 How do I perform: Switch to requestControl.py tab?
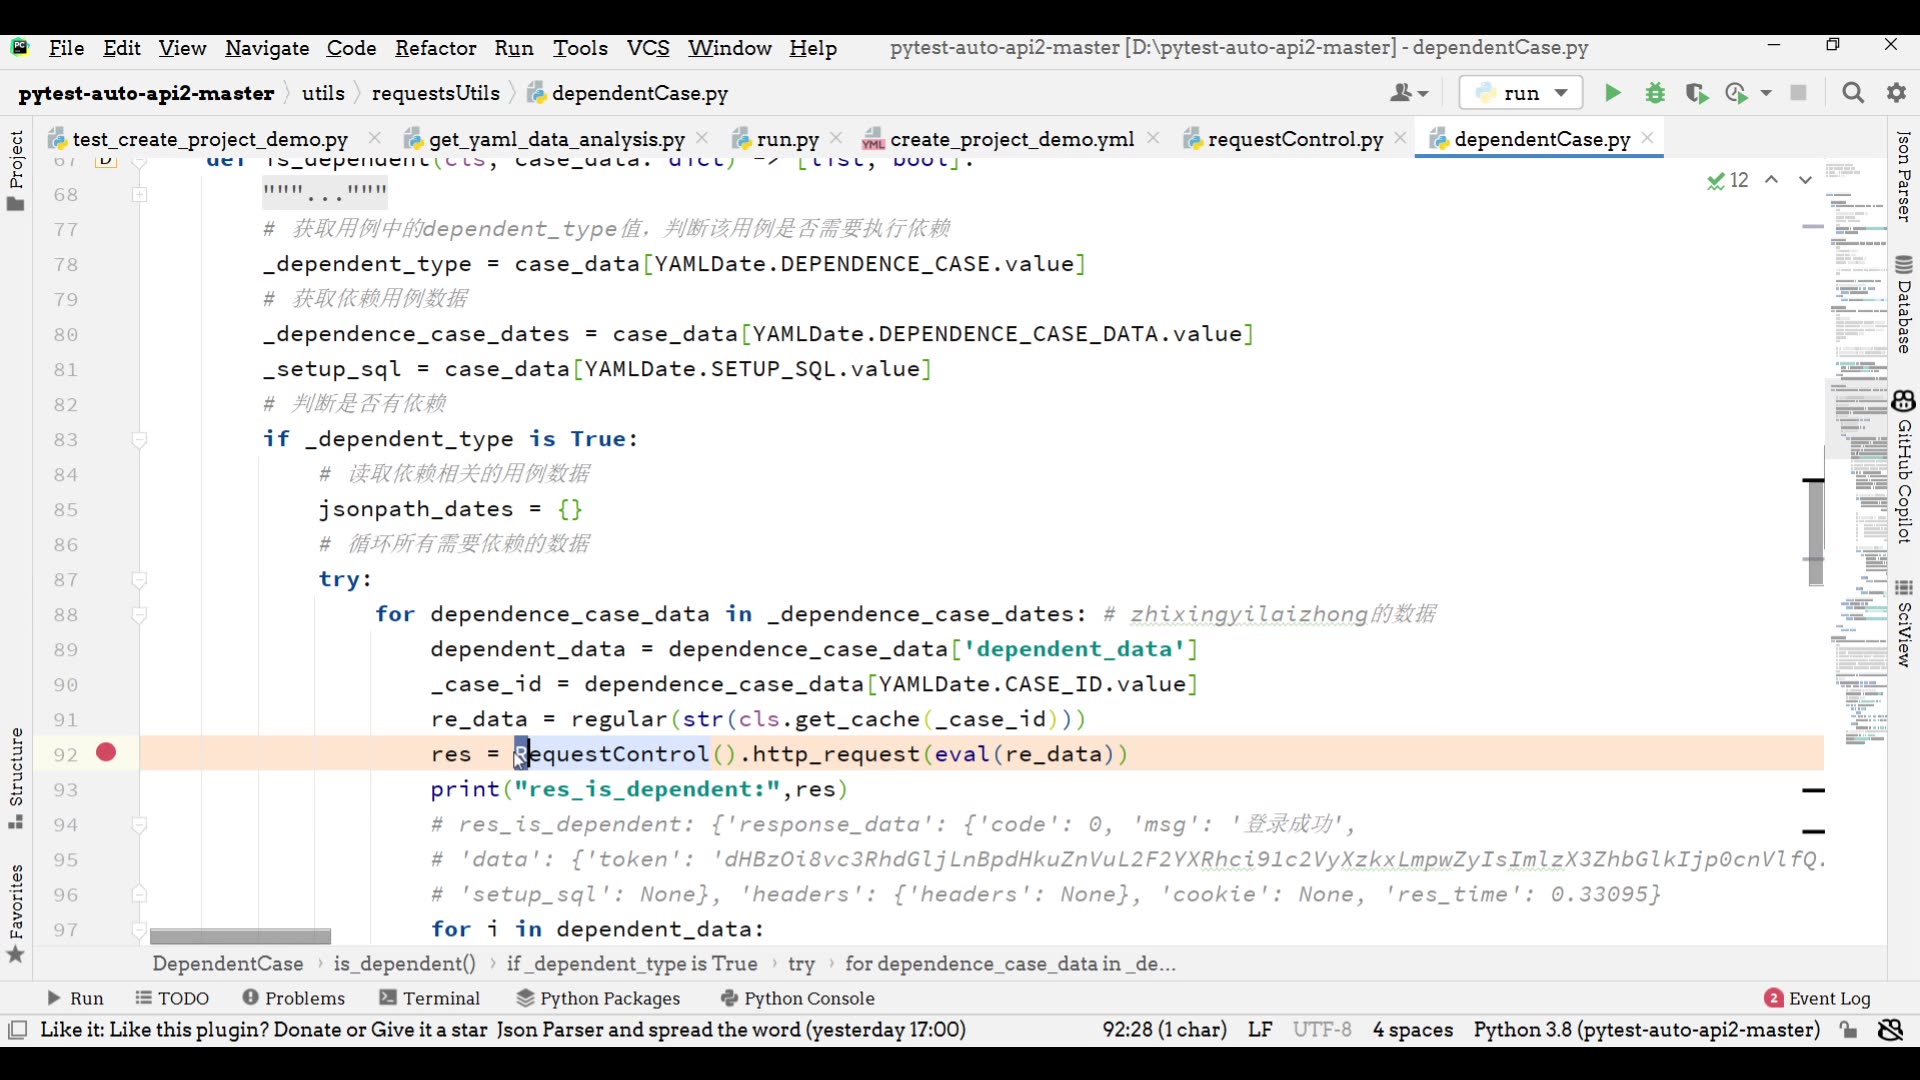click(1295, 139)
